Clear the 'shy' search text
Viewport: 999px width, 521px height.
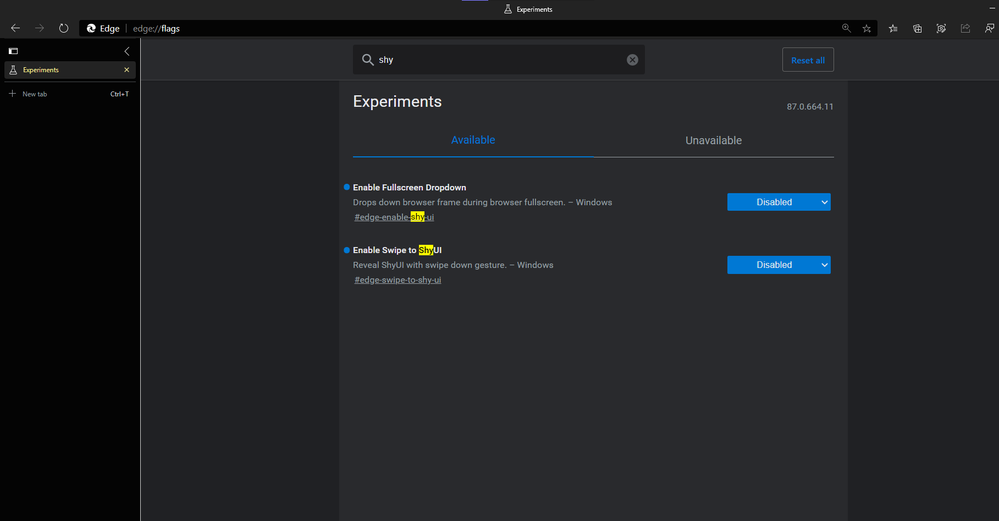632,60
